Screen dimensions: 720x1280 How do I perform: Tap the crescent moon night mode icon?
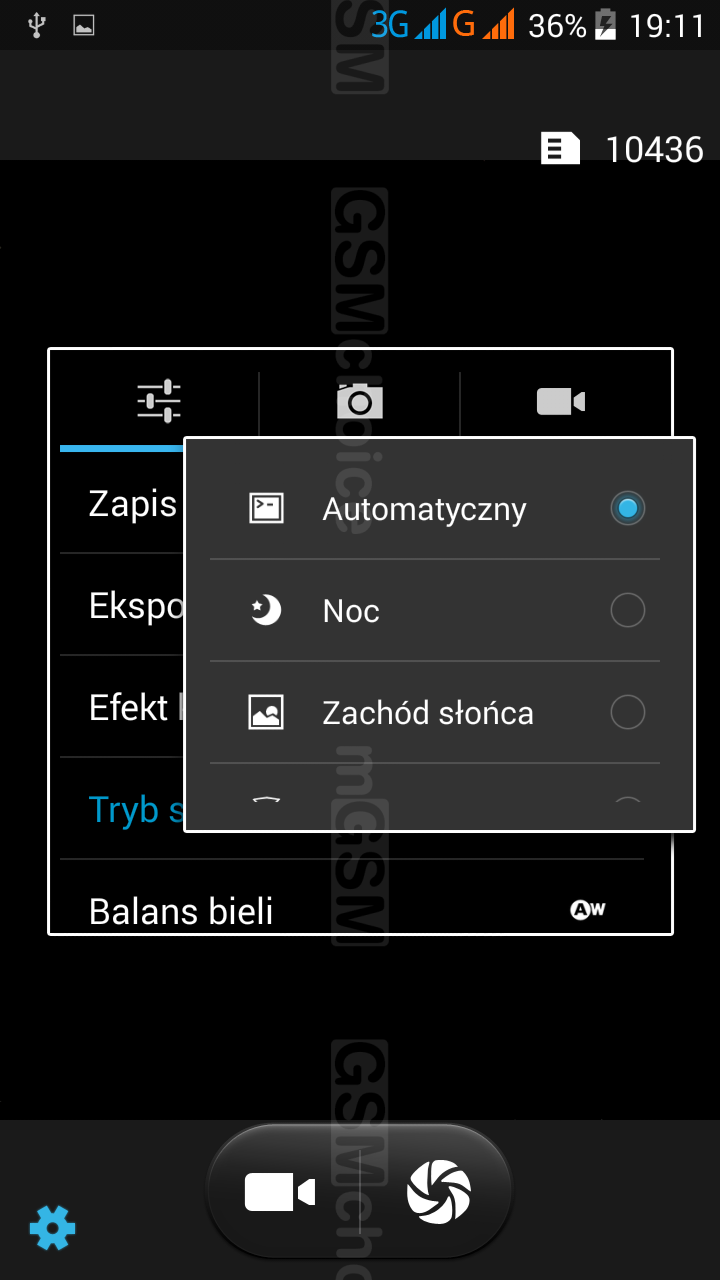[x=266, y=610]
